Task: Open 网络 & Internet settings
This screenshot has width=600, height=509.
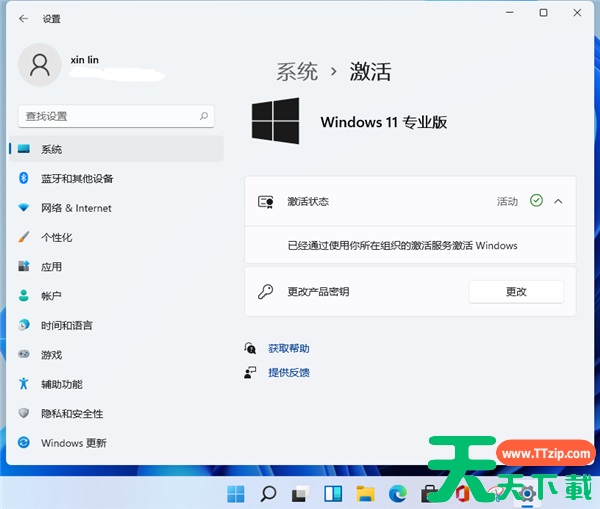Action: (116, 208)
